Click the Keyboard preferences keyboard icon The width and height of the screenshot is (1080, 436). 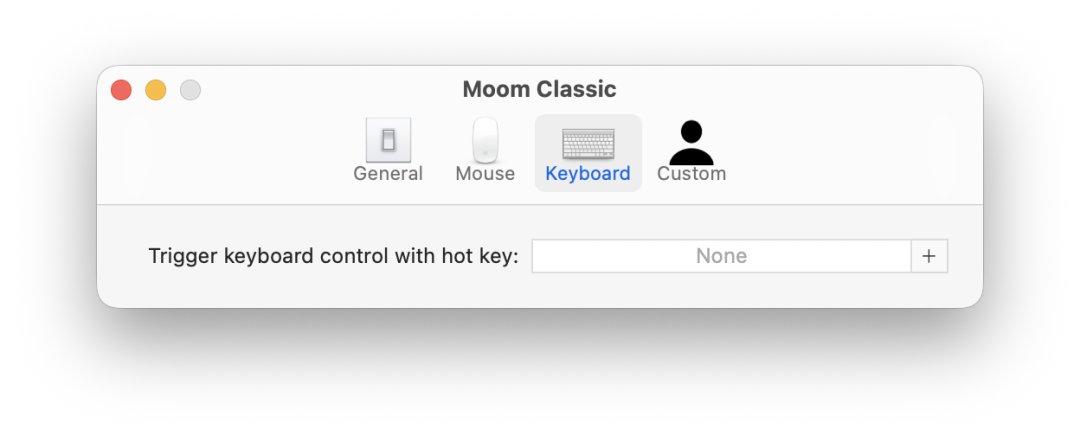588,143
